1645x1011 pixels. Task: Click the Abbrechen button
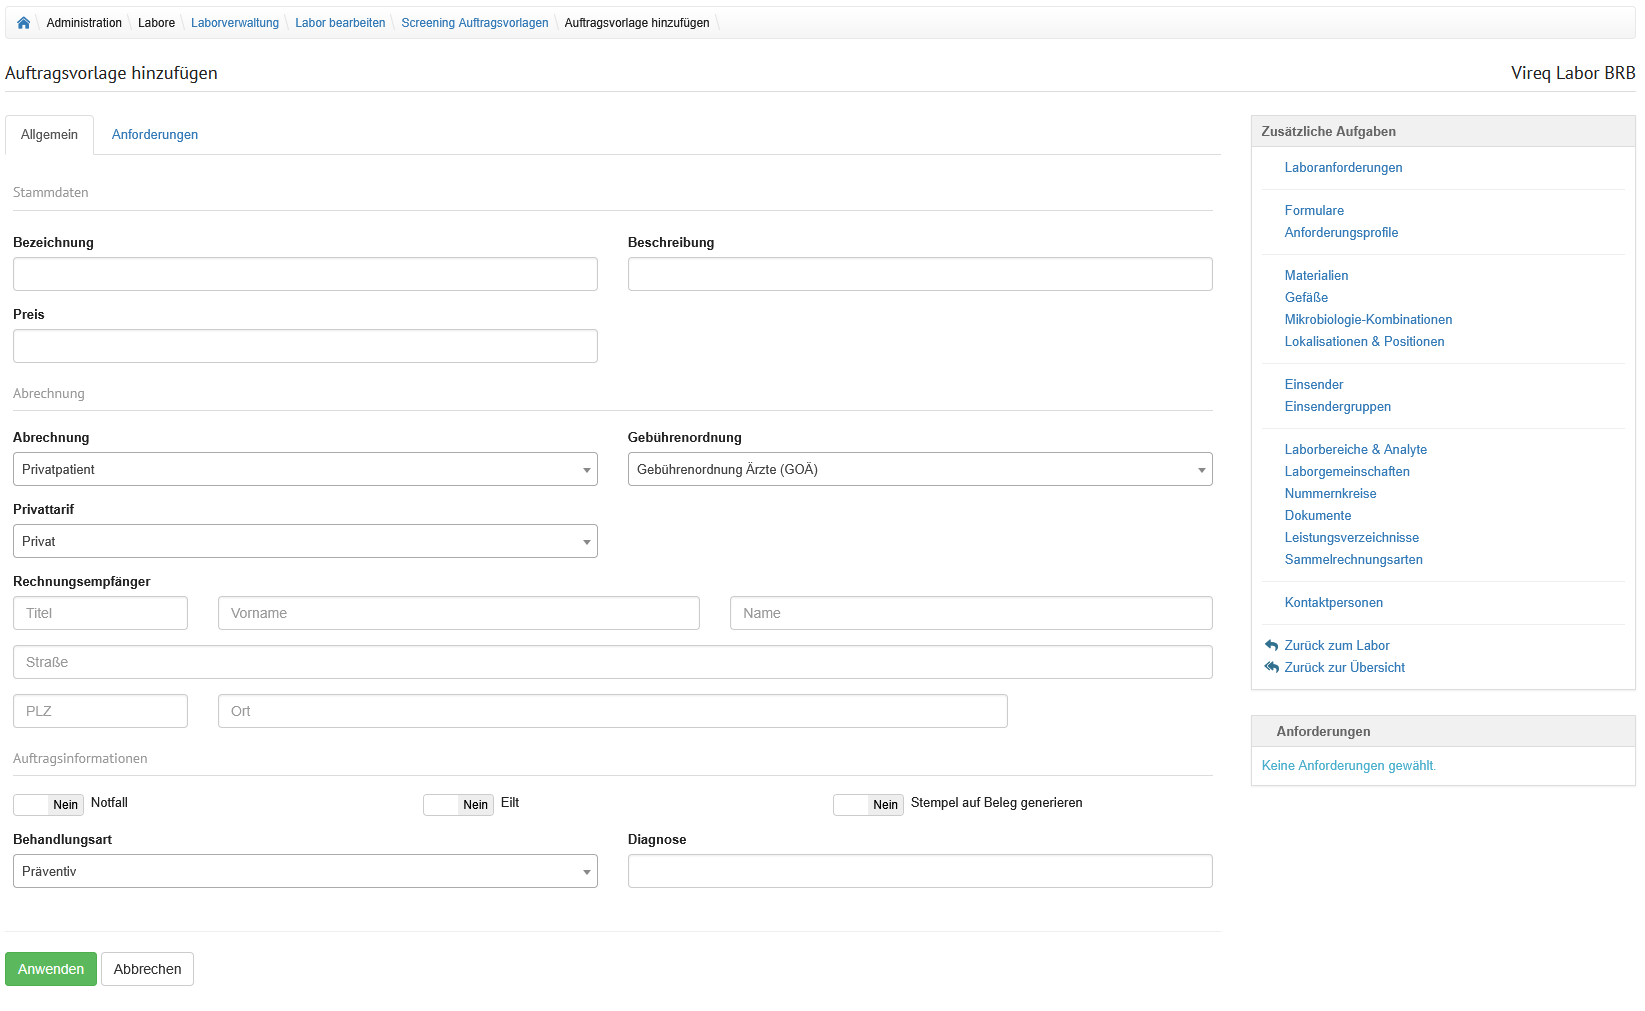147,970
